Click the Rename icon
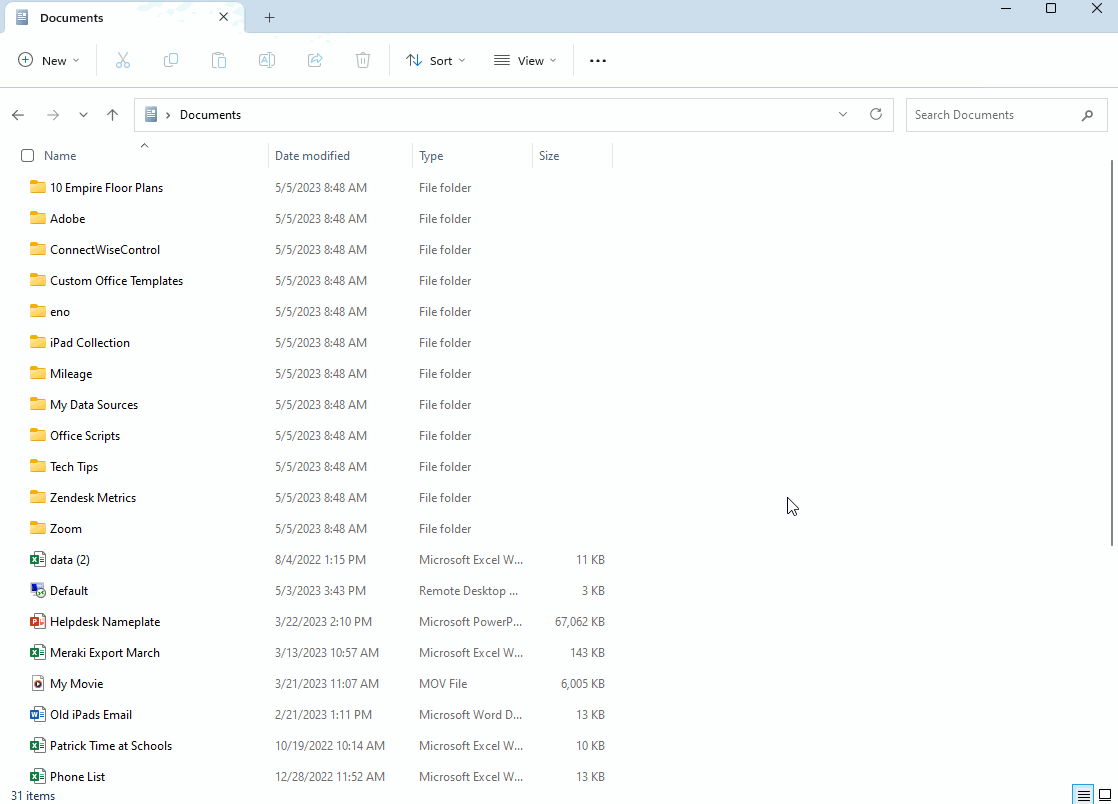 (267, 61)
